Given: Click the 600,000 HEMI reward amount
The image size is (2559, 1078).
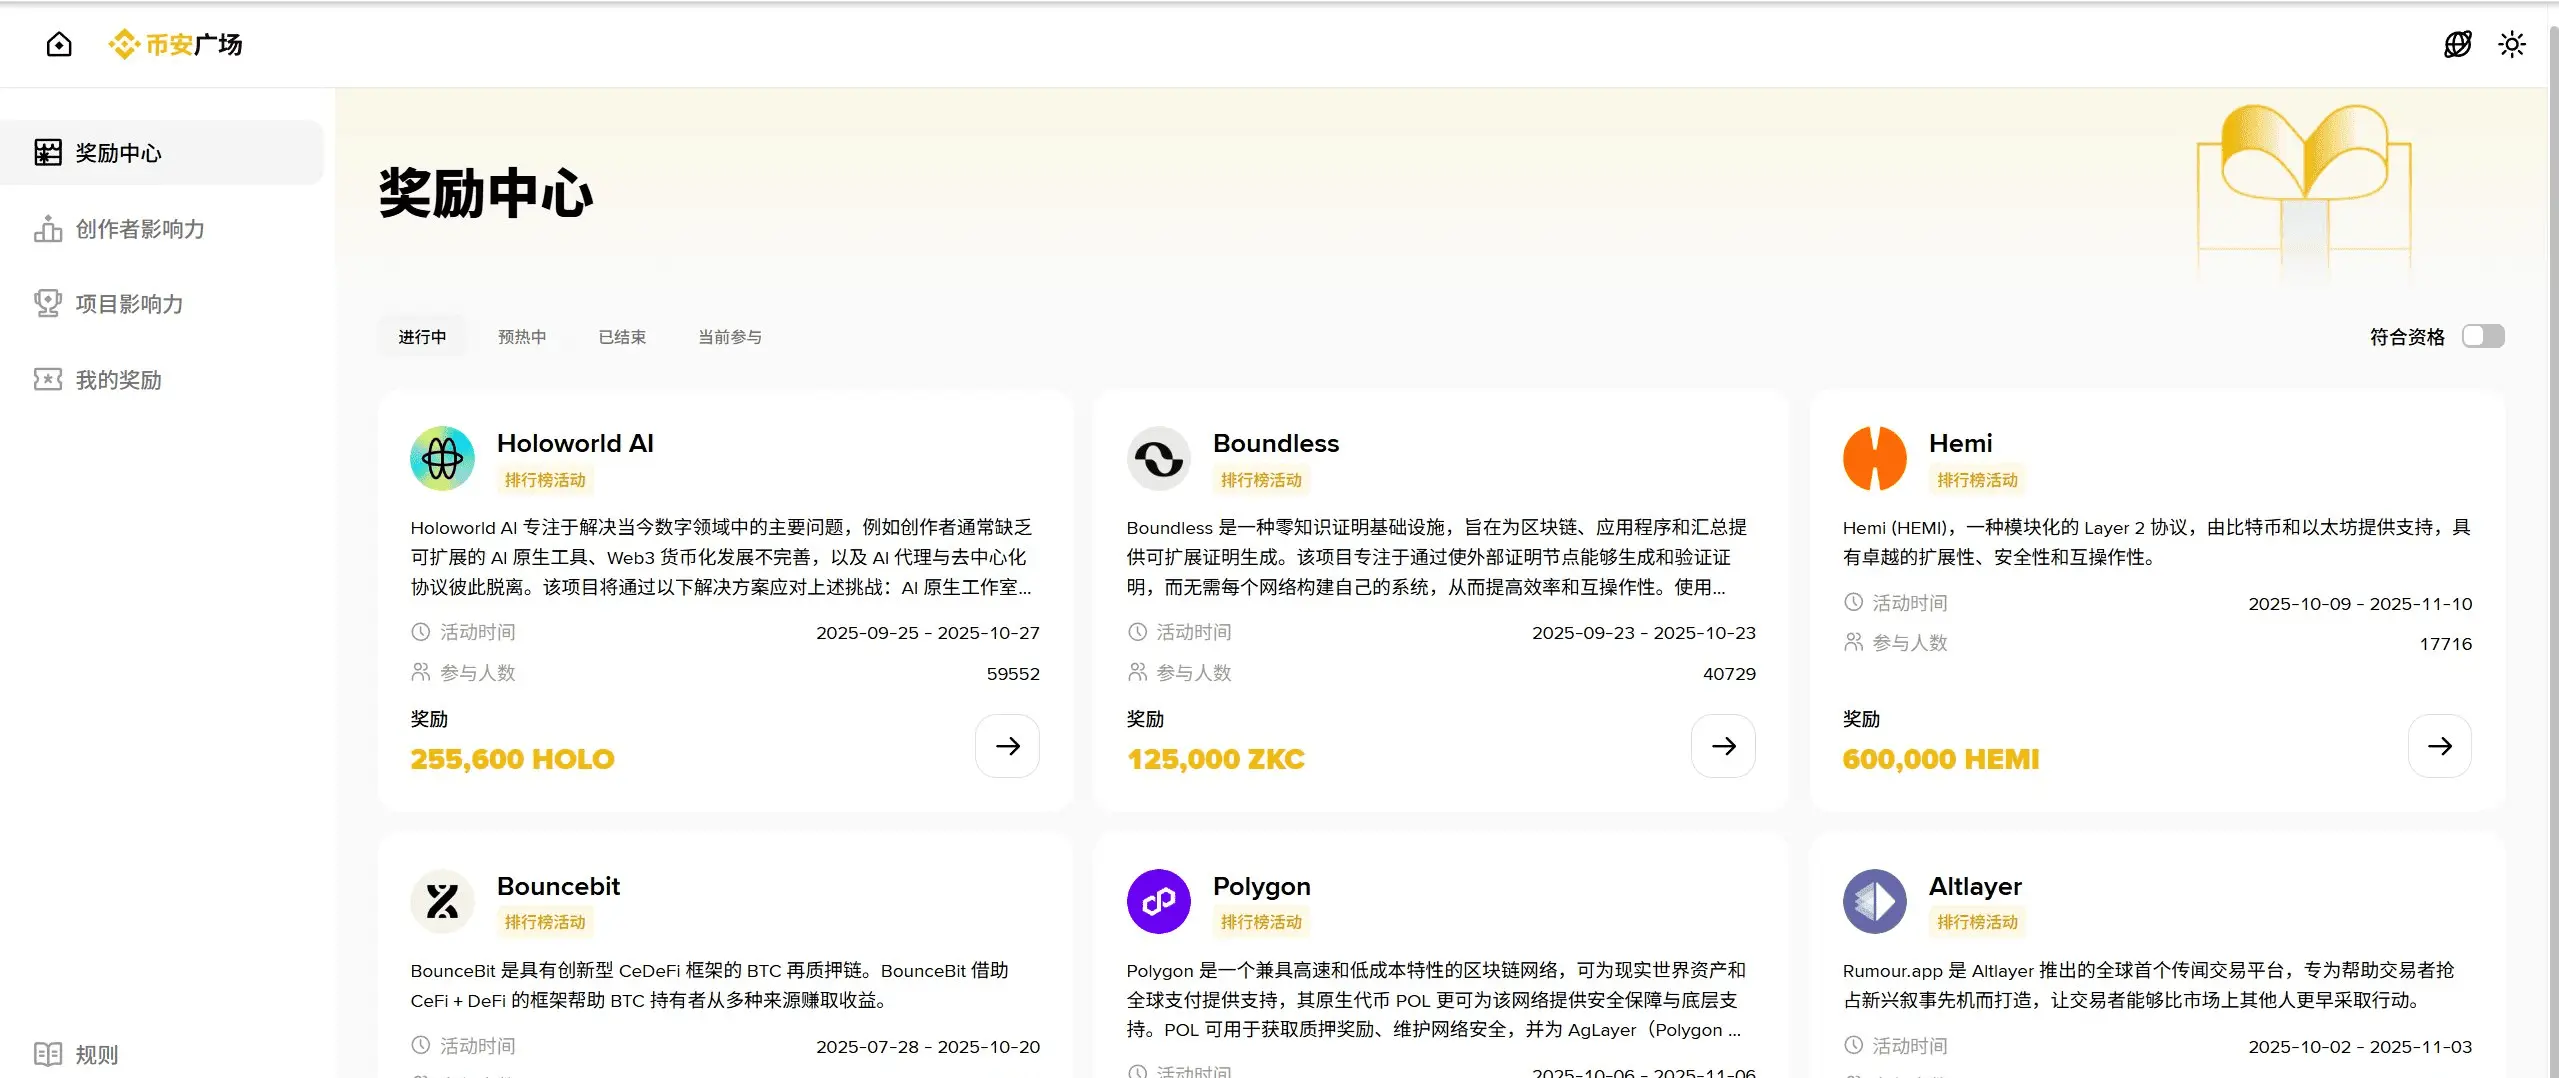Looking at the screenshot, I should (x=1941, y=759).
